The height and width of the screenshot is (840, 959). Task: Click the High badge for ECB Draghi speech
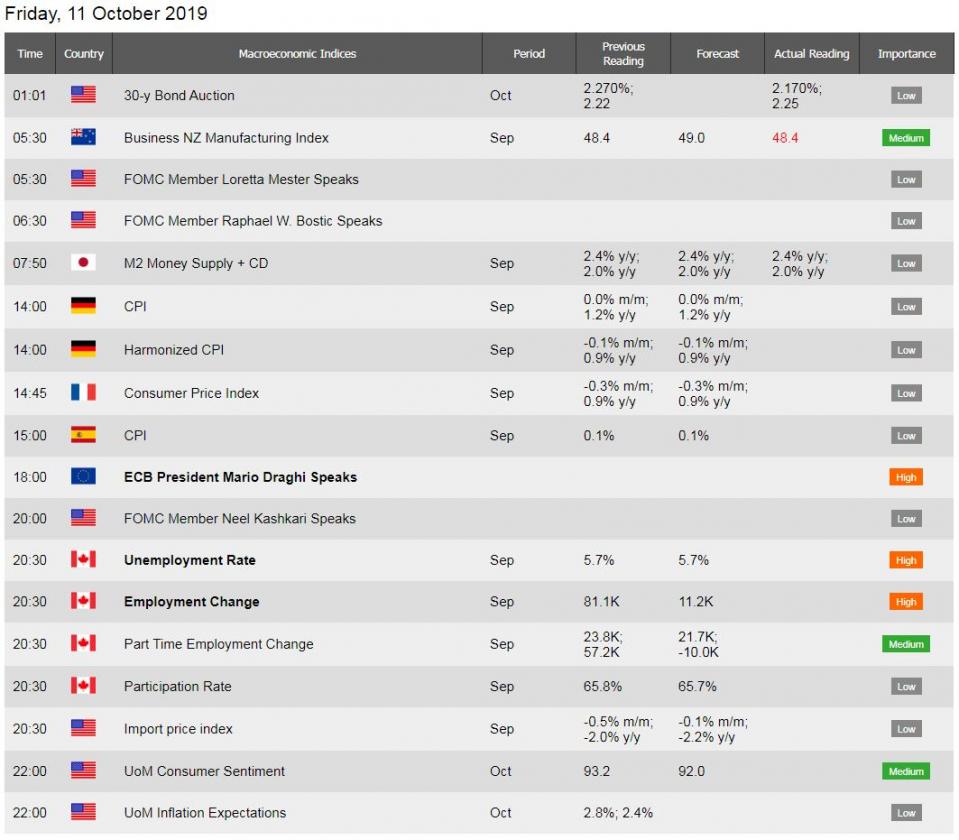(x=906, y=478)
